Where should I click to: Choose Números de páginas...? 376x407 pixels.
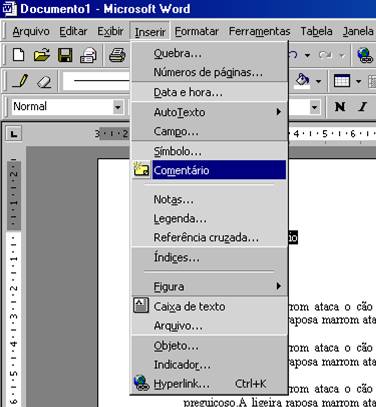click(209, 72)
